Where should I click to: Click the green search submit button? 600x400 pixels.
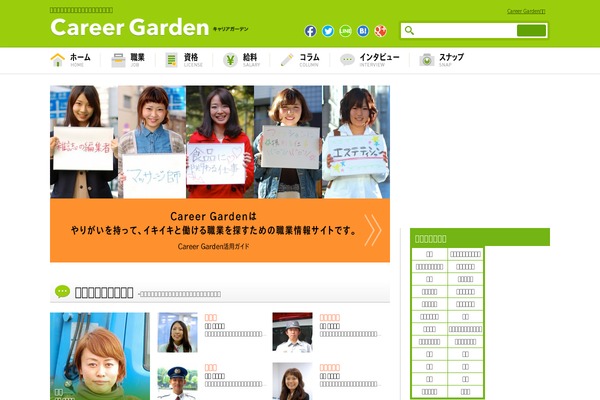531,31
